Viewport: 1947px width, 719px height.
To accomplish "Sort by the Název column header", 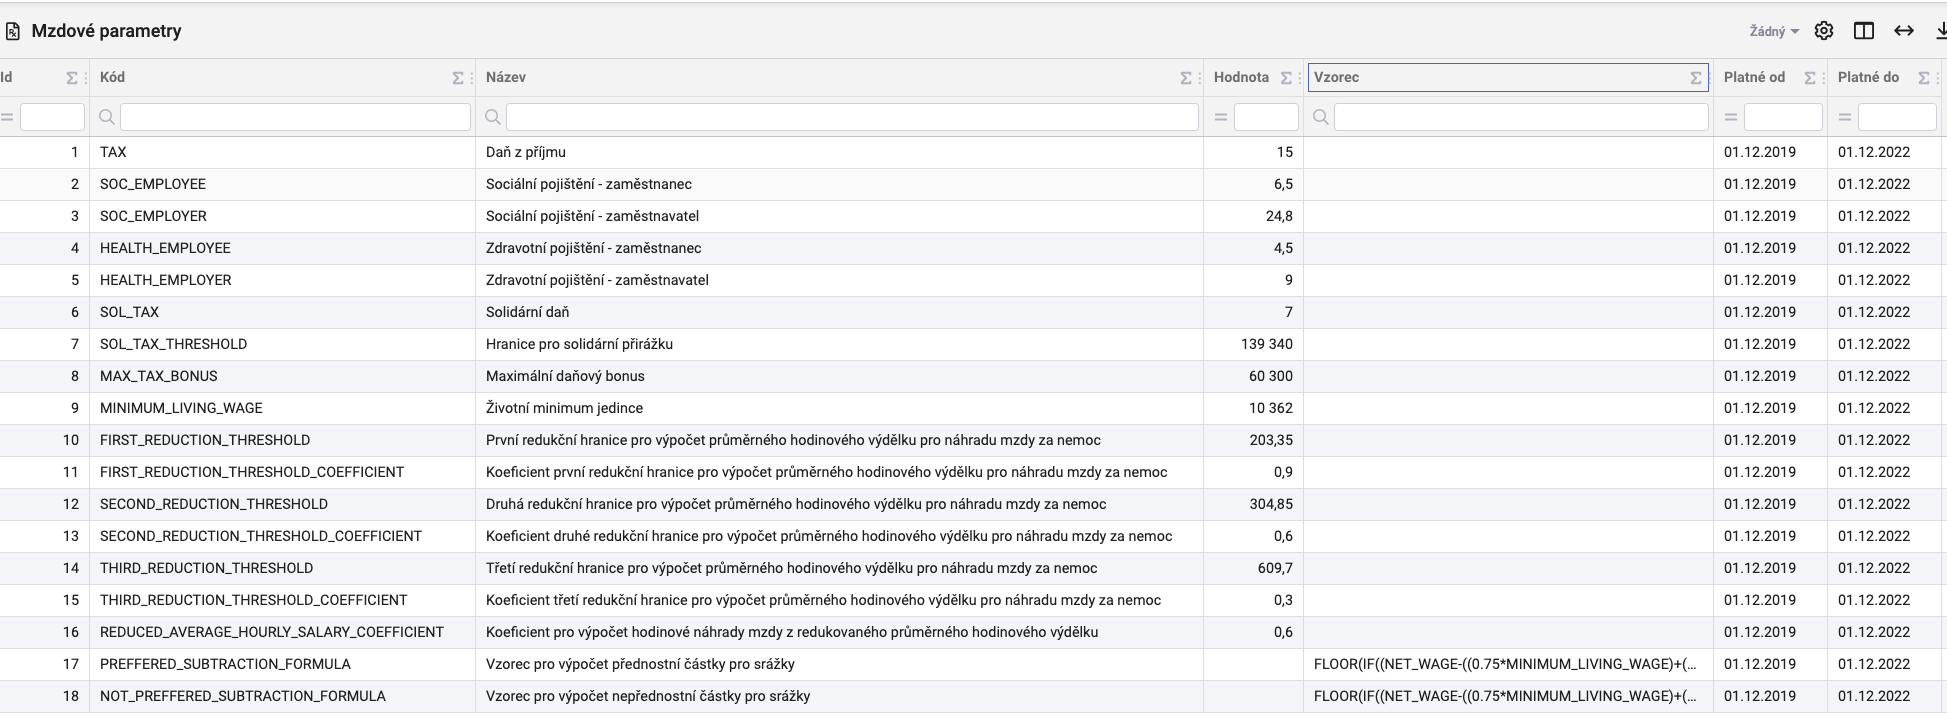I will click(506, 78).
